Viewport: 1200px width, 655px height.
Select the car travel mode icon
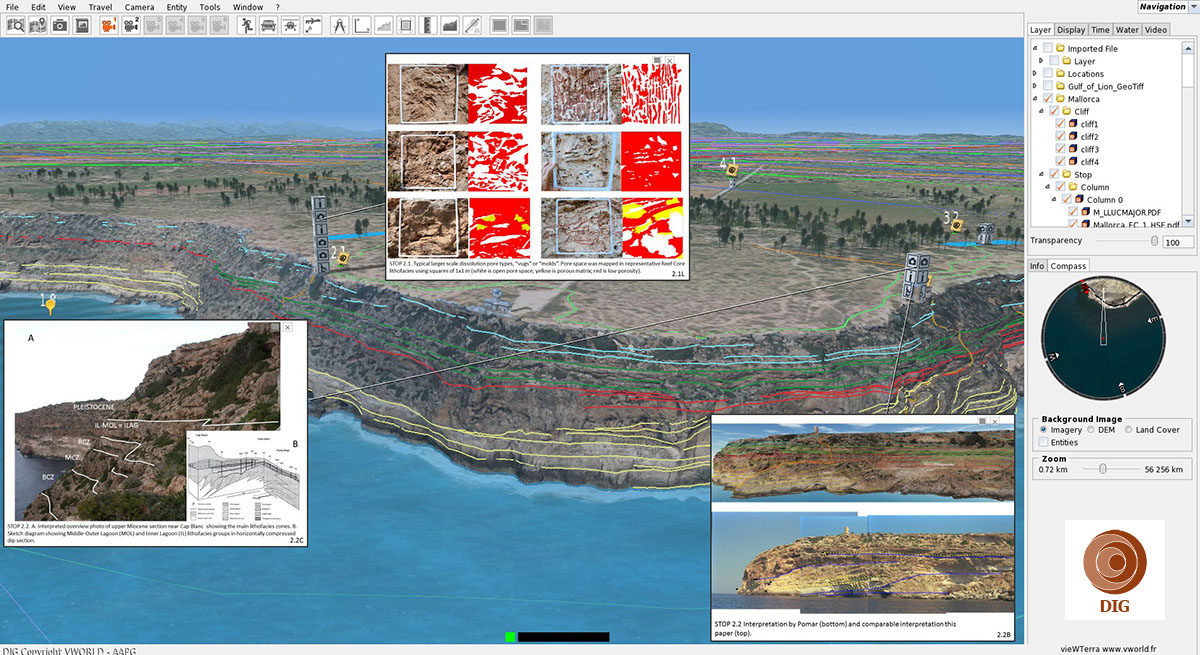tap(268, 25)
